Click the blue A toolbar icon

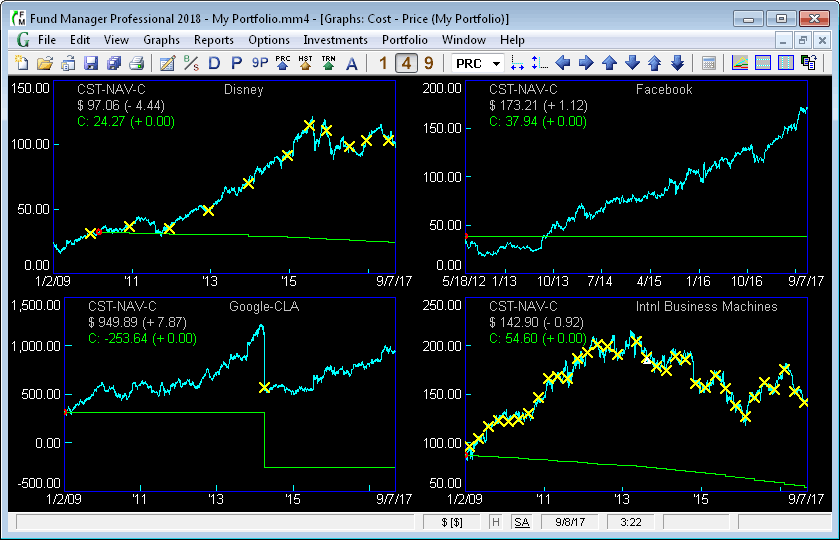coord(351,63)
